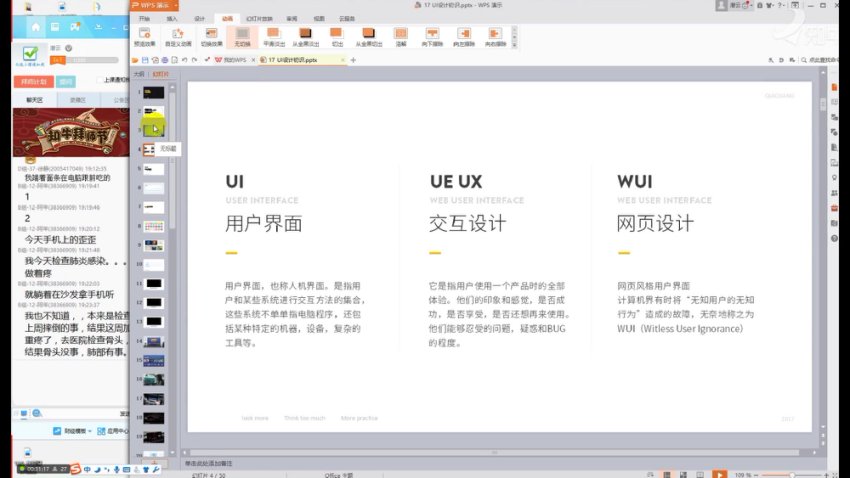850x478 pixels.
Task: Select the 无切换 no-transition effect
Action: click(241, 37)
